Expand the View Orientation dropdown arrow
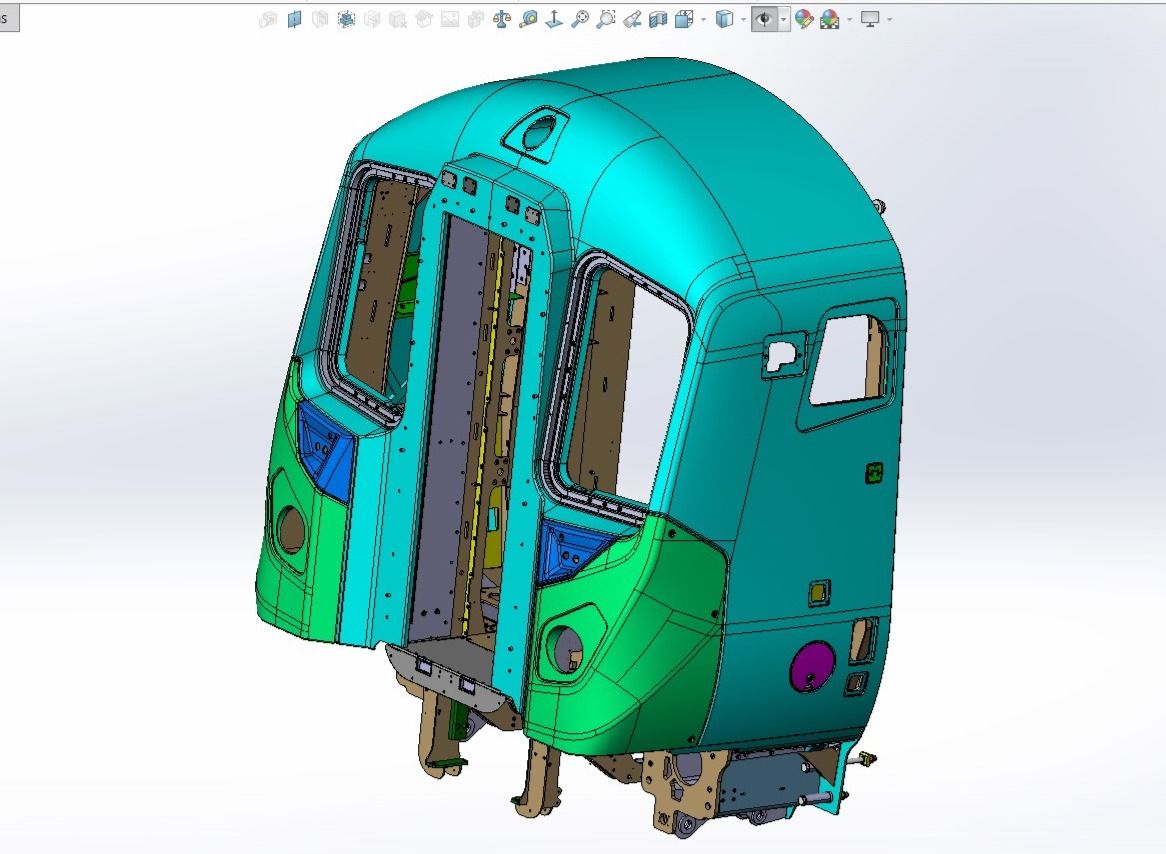Image resolution: width=1166 pixels, height=854 pixels. click(x=704, y=19)
